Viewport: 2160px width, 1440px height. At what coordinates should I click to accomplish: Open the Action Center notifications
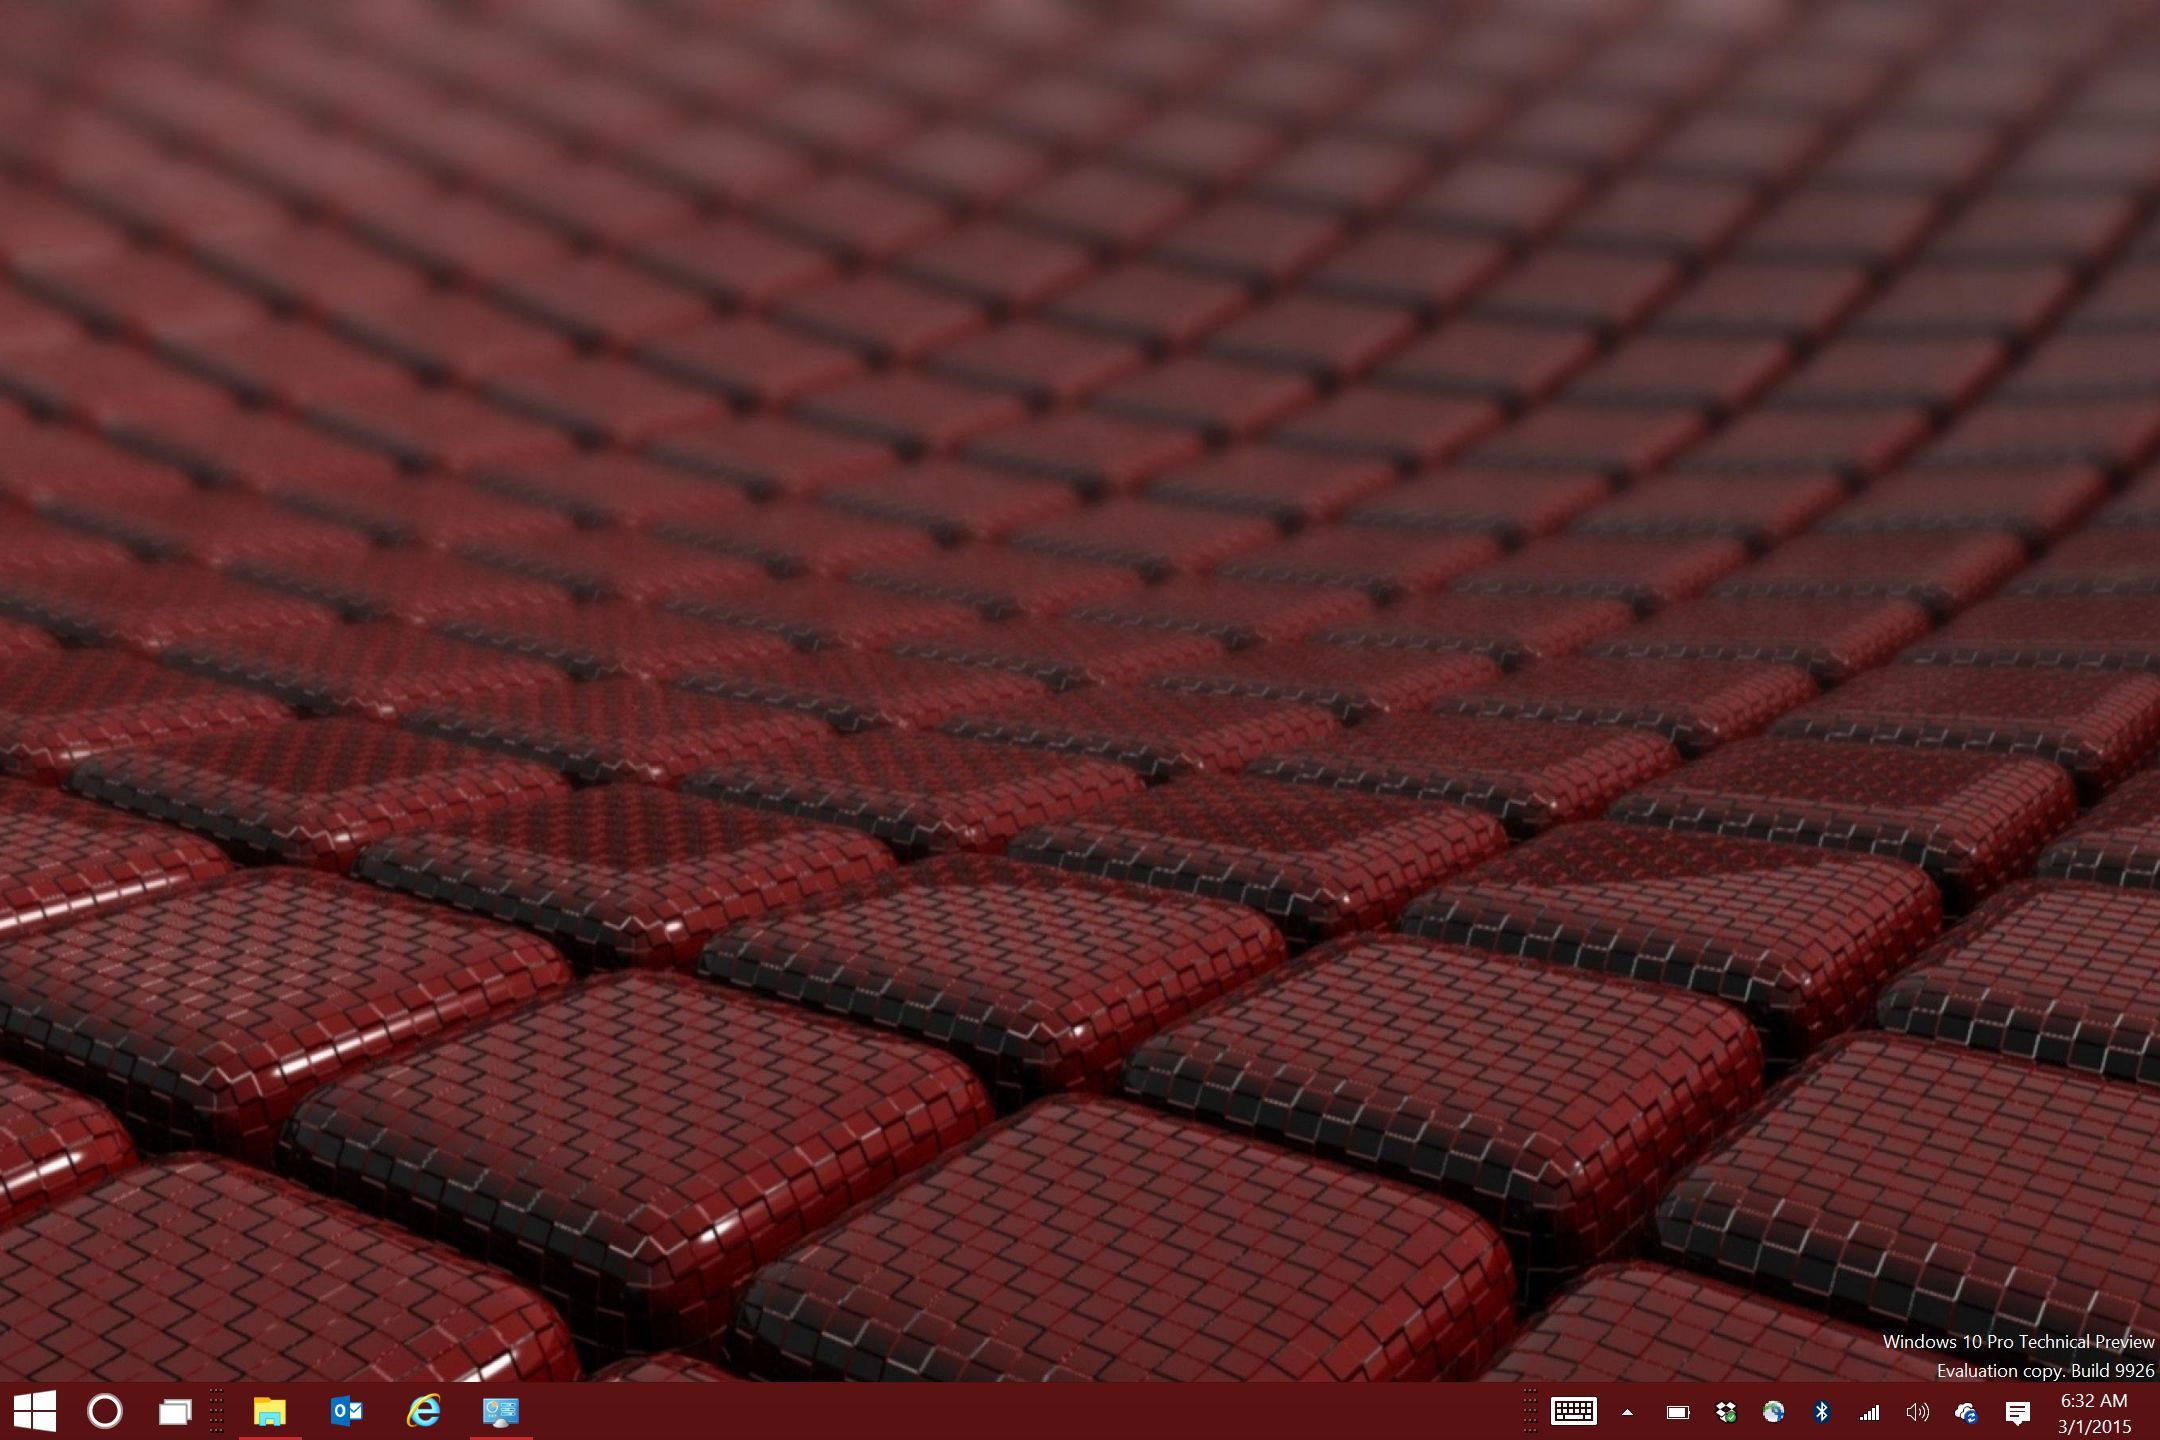click(x=2018, y=1413)
